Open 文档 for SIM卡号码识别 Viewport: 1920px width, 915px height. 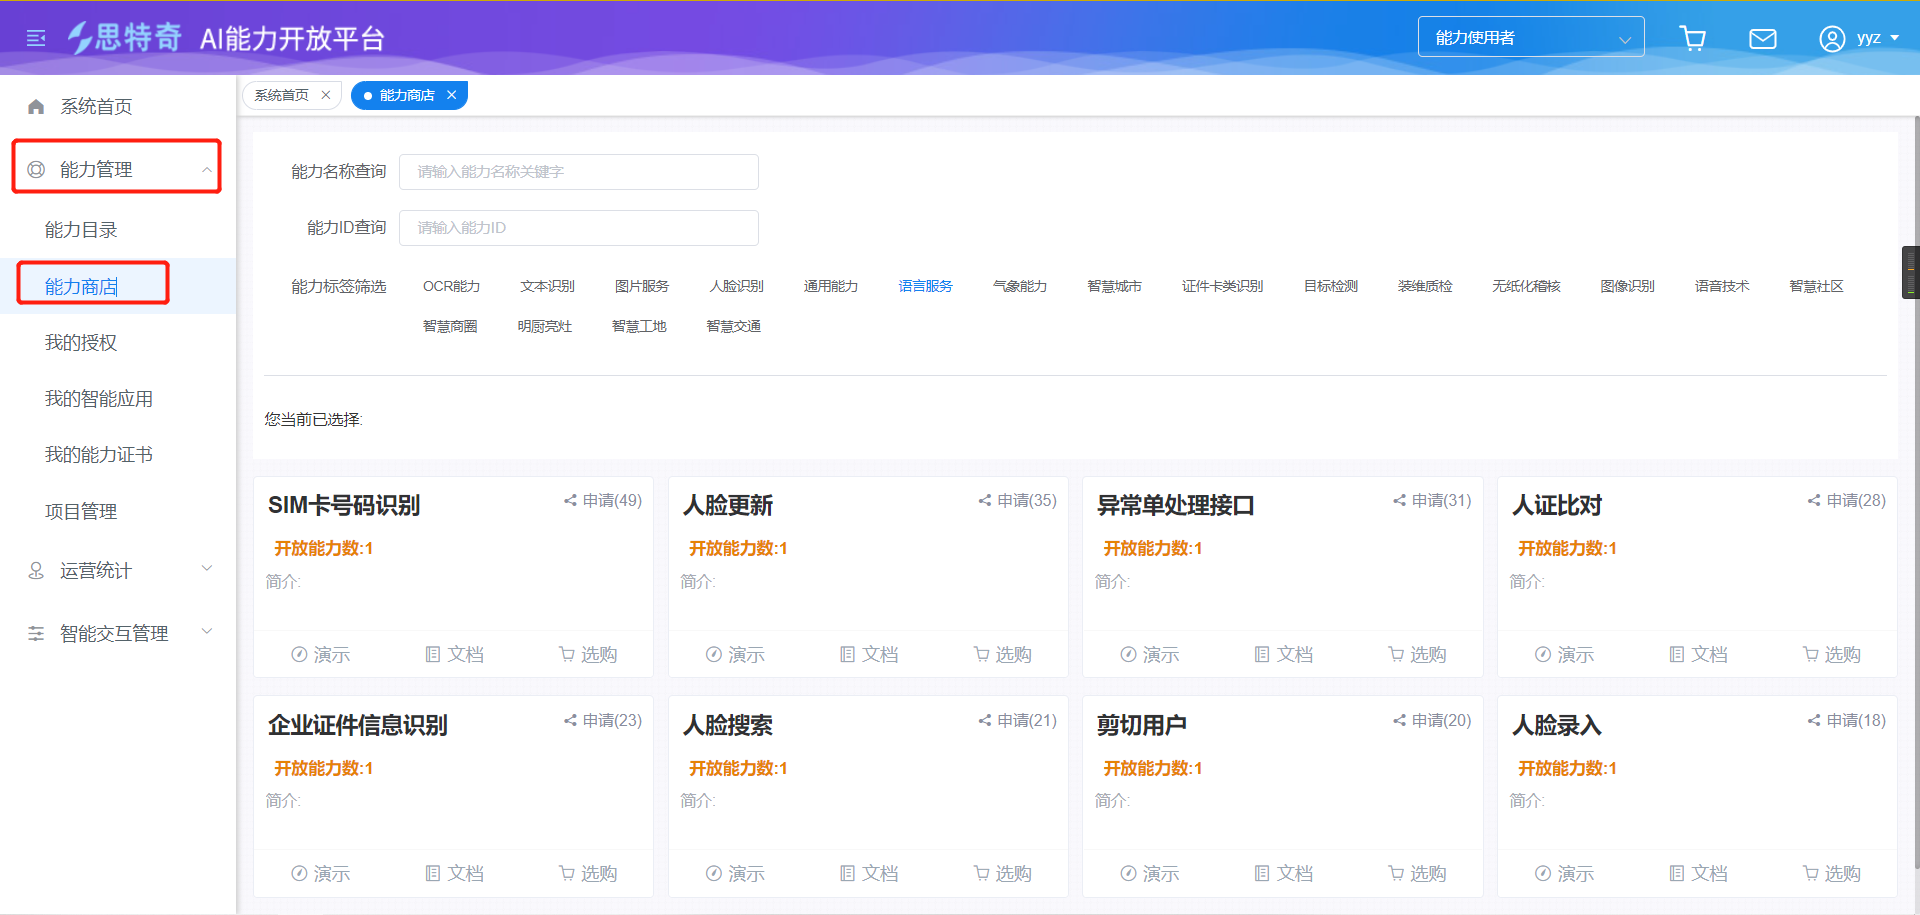454,654
